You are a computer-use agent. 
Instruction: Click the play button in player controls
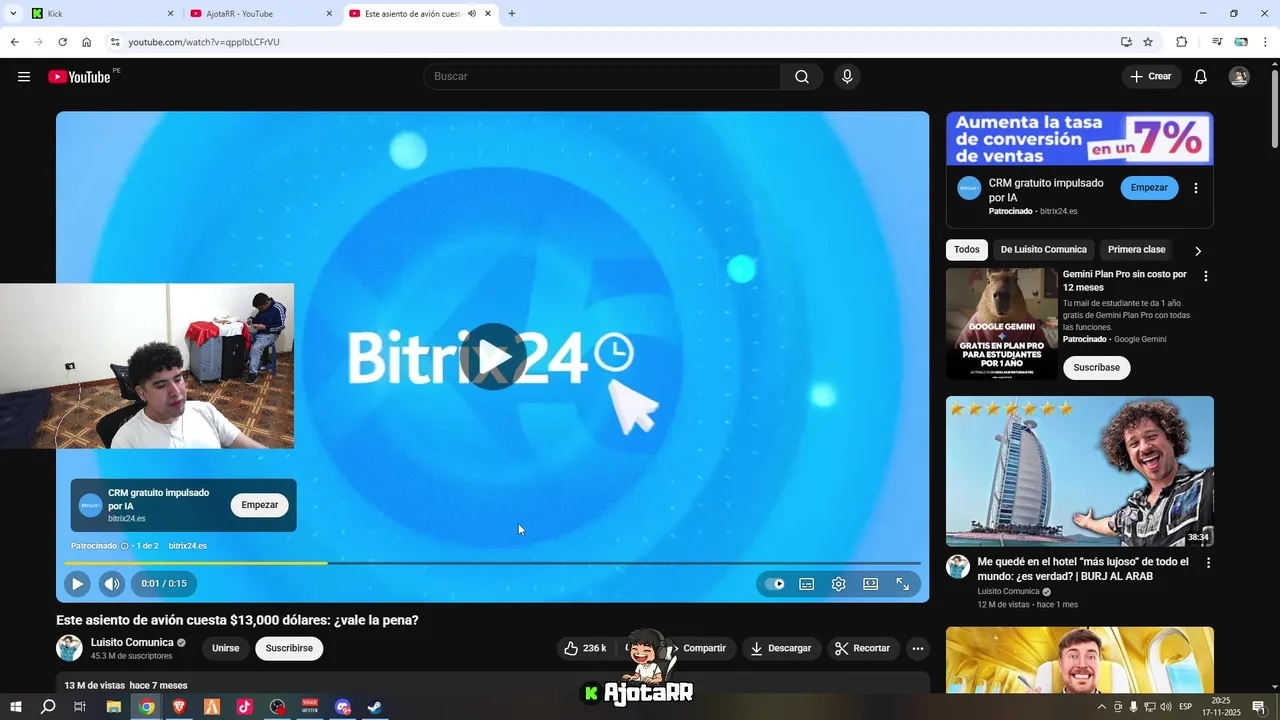pos(77,584)
